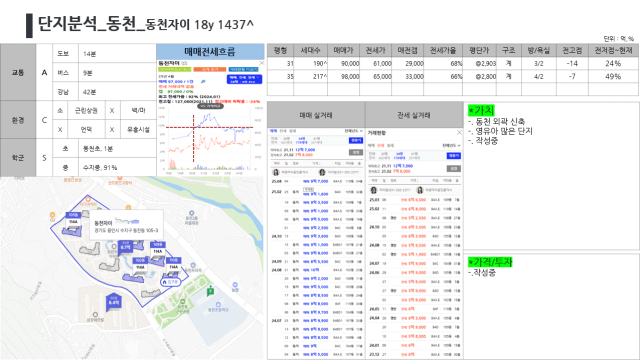Click the blue button in 전세 panel
This screenshot has height=360, width=640.
454,156
